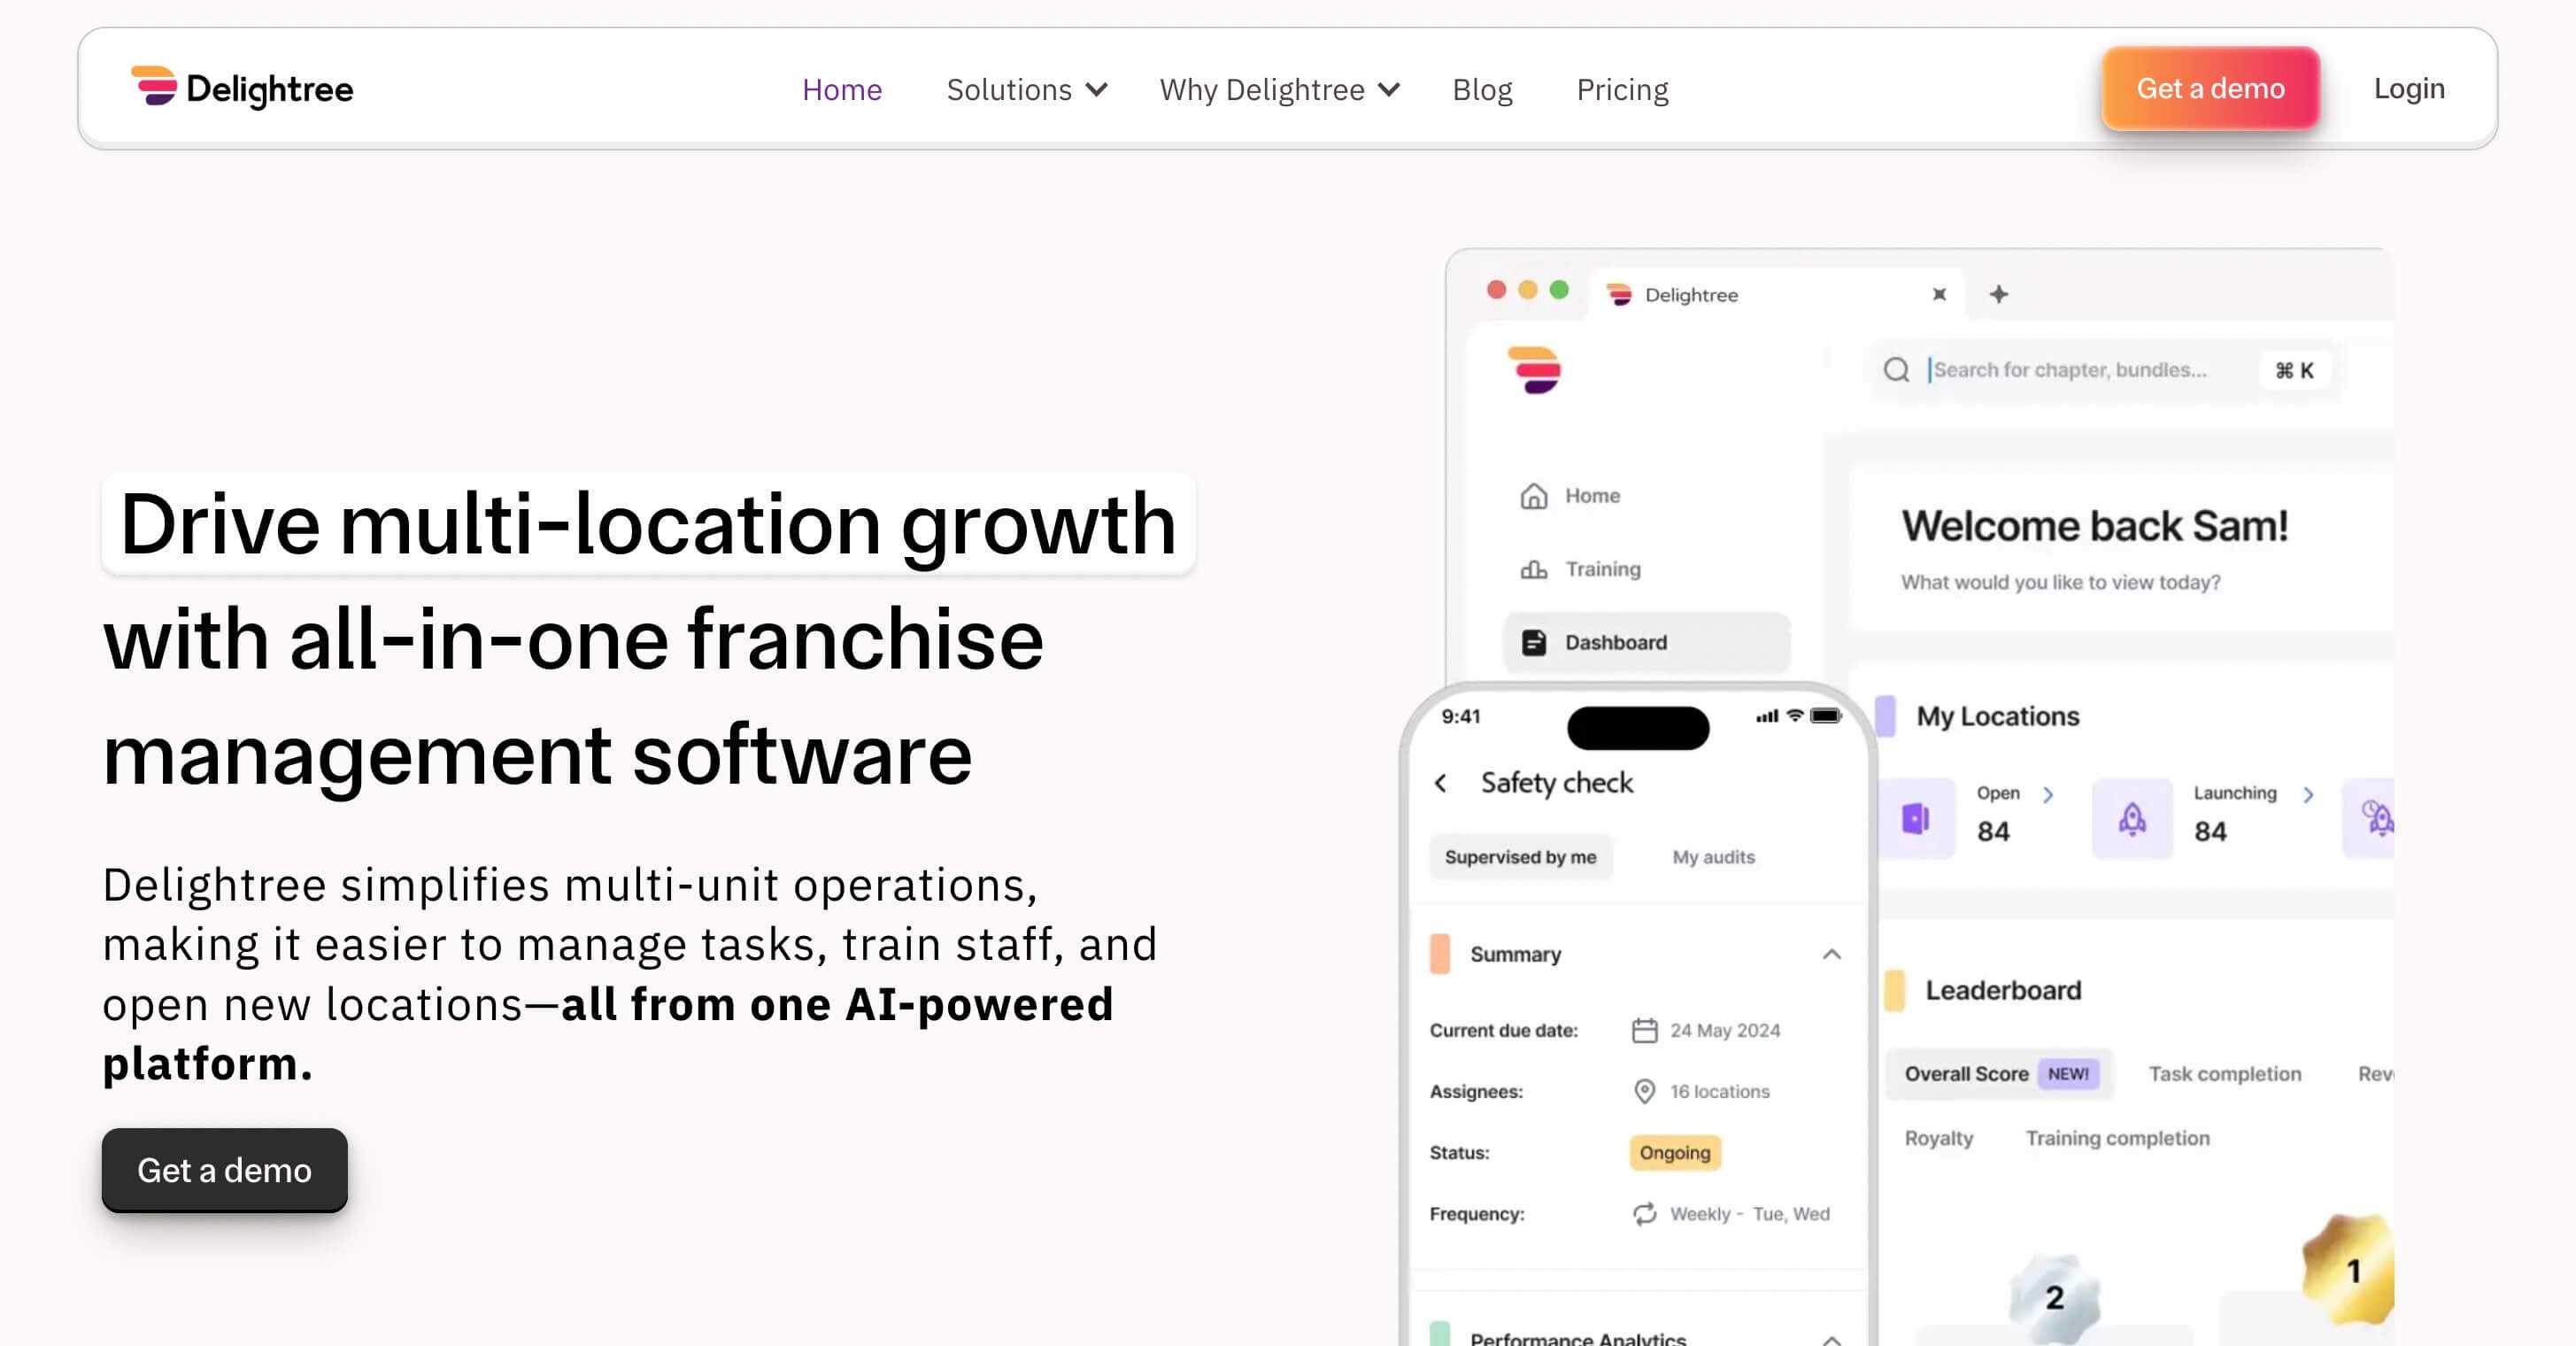Screen dimensions: 2576x1346
Task: Open the Login page
Action: coord(2408,88)
